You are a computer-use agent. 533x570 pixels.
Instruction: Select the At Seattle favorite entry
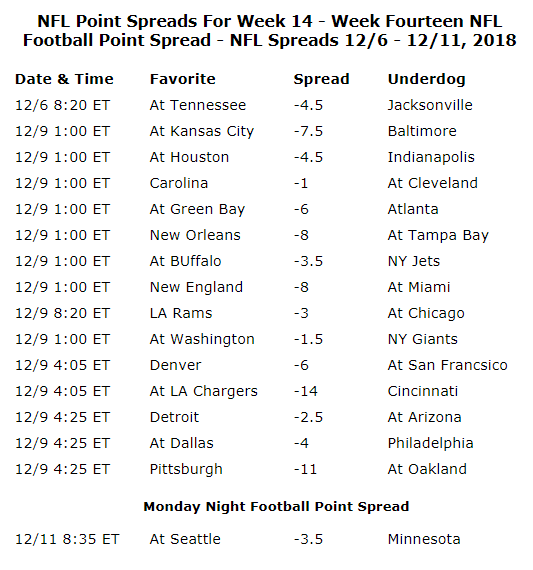[x=185, y=539]
